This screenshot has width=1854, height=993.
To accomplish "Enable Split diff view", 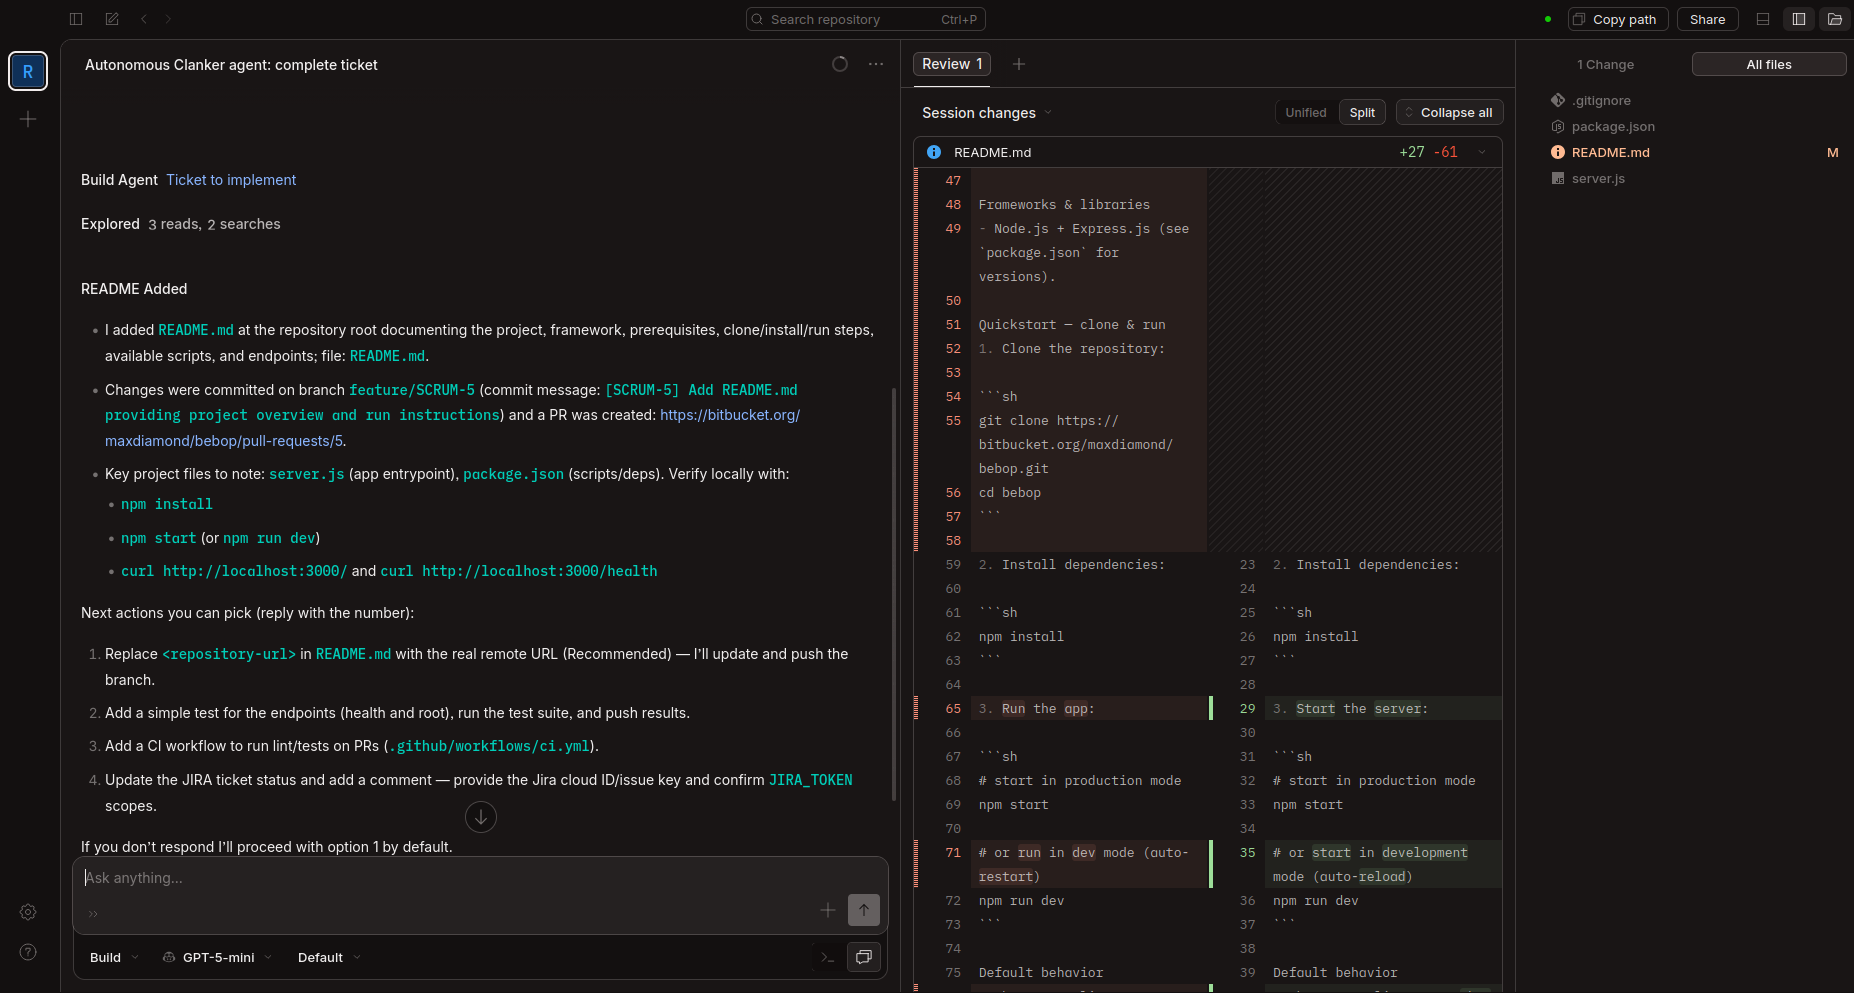I will (1362, 112).
